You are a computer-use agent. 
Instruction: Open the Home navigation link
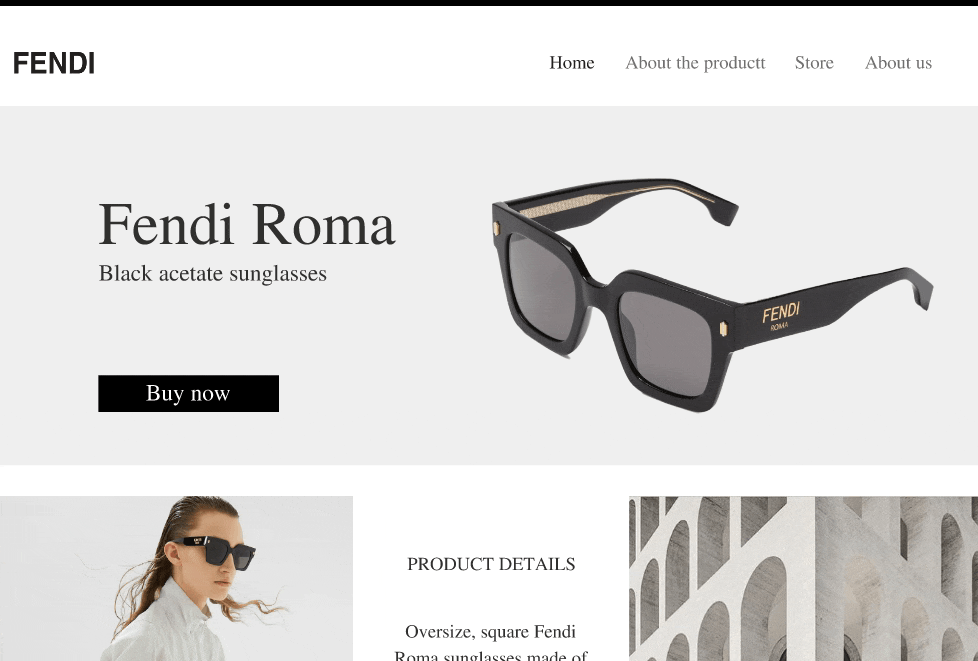click(x=571, y=62)
